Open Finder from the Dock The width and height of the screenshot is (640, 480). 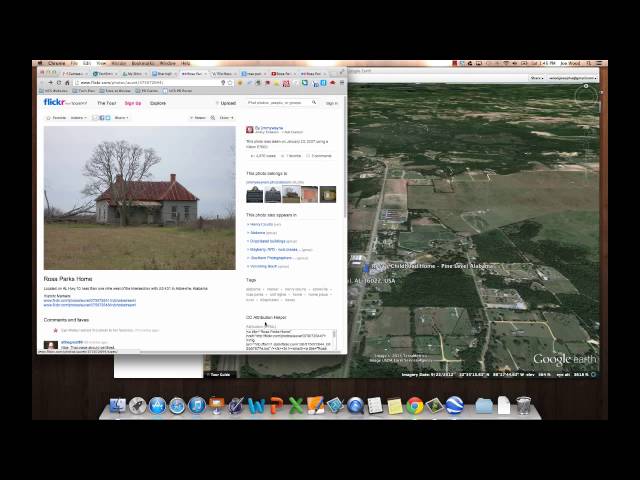pos(118,406)
